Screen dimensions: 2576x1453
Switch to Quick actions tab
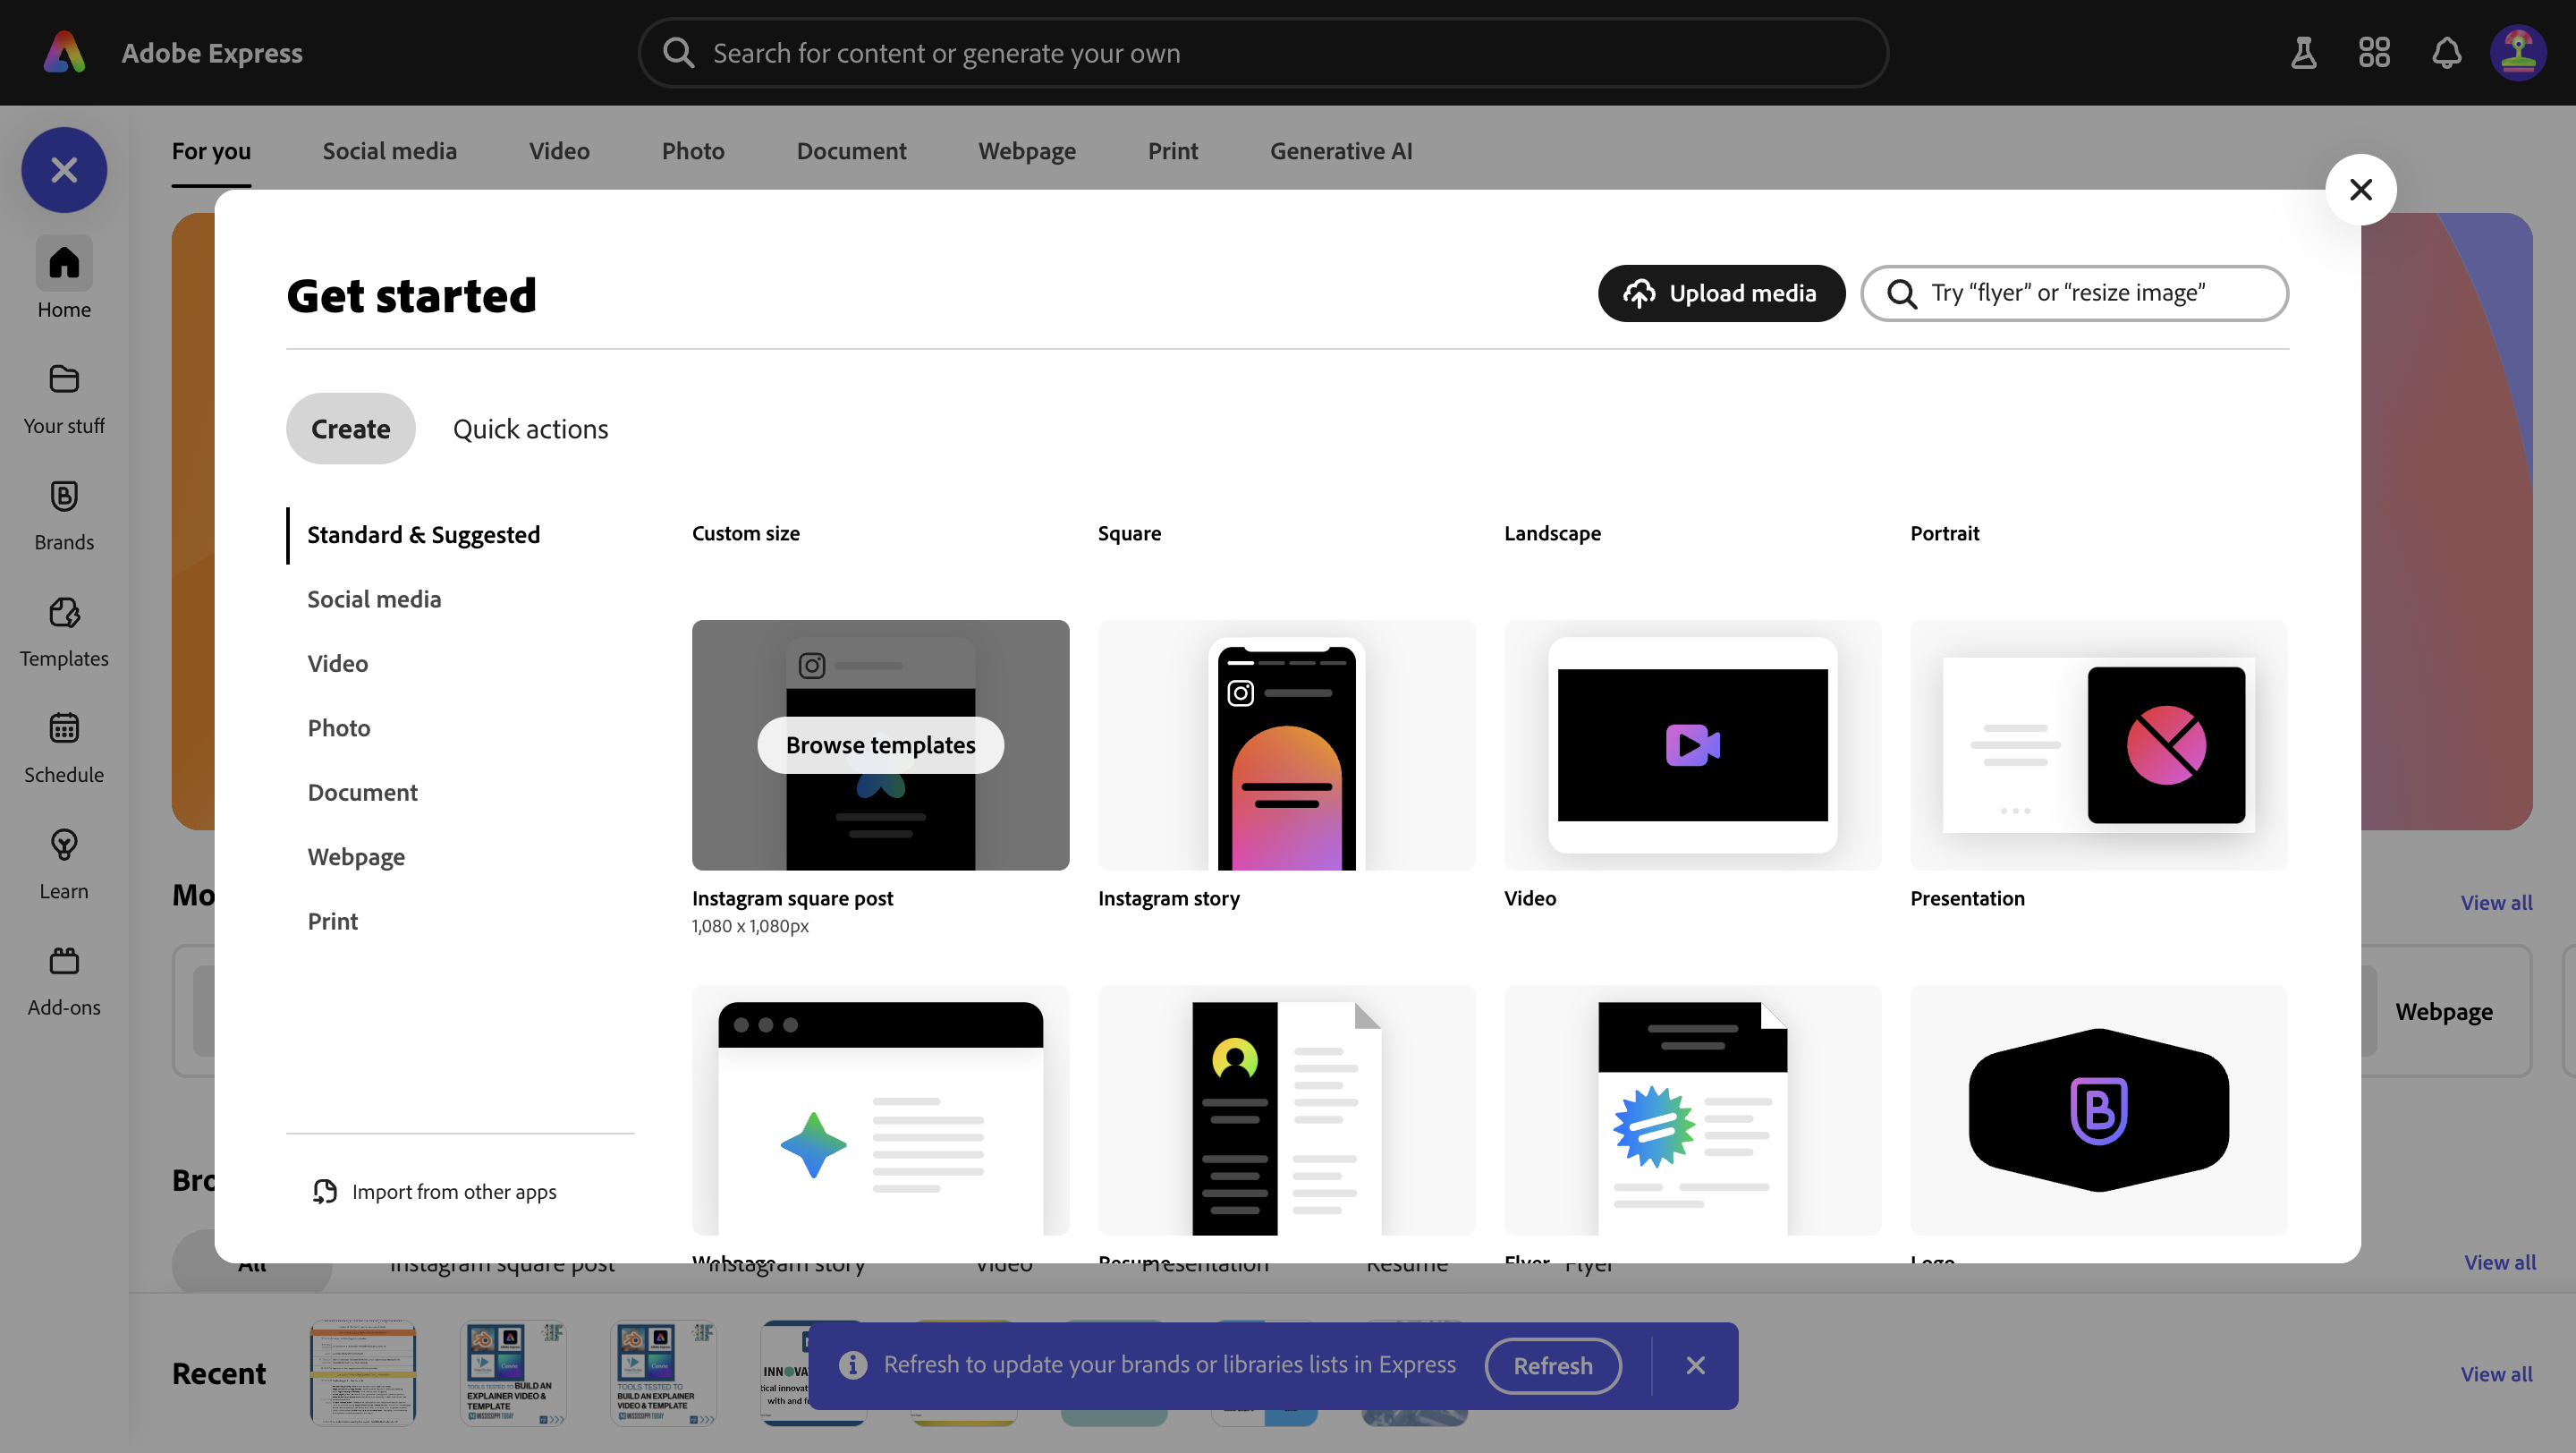530,429
